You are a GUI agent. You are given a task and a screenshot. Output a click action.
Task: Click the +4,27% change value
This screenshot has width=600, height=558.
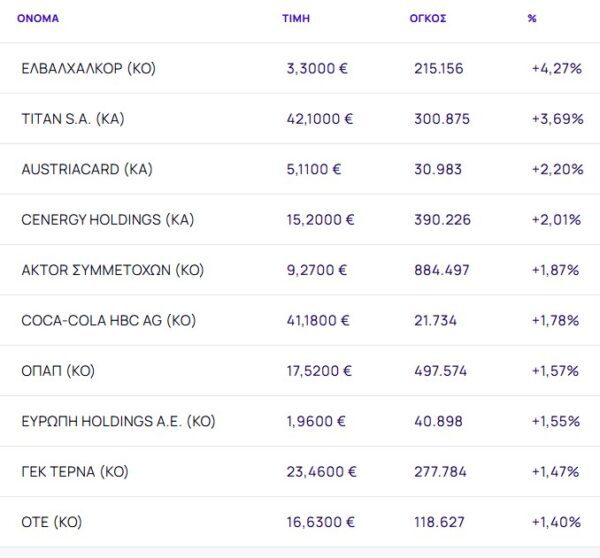point(557,69)
